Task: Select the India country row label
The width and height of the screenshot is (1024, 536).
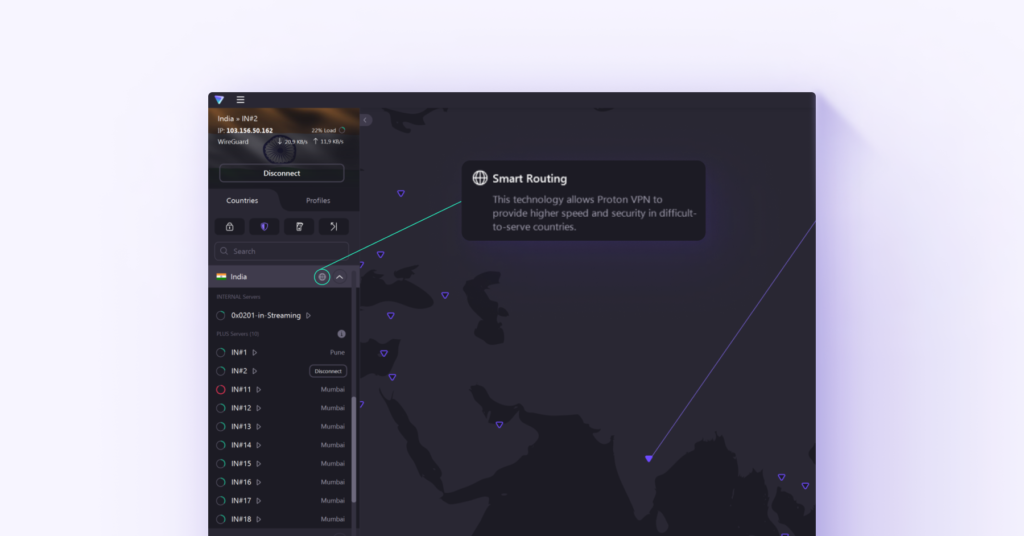Action: 239,277
